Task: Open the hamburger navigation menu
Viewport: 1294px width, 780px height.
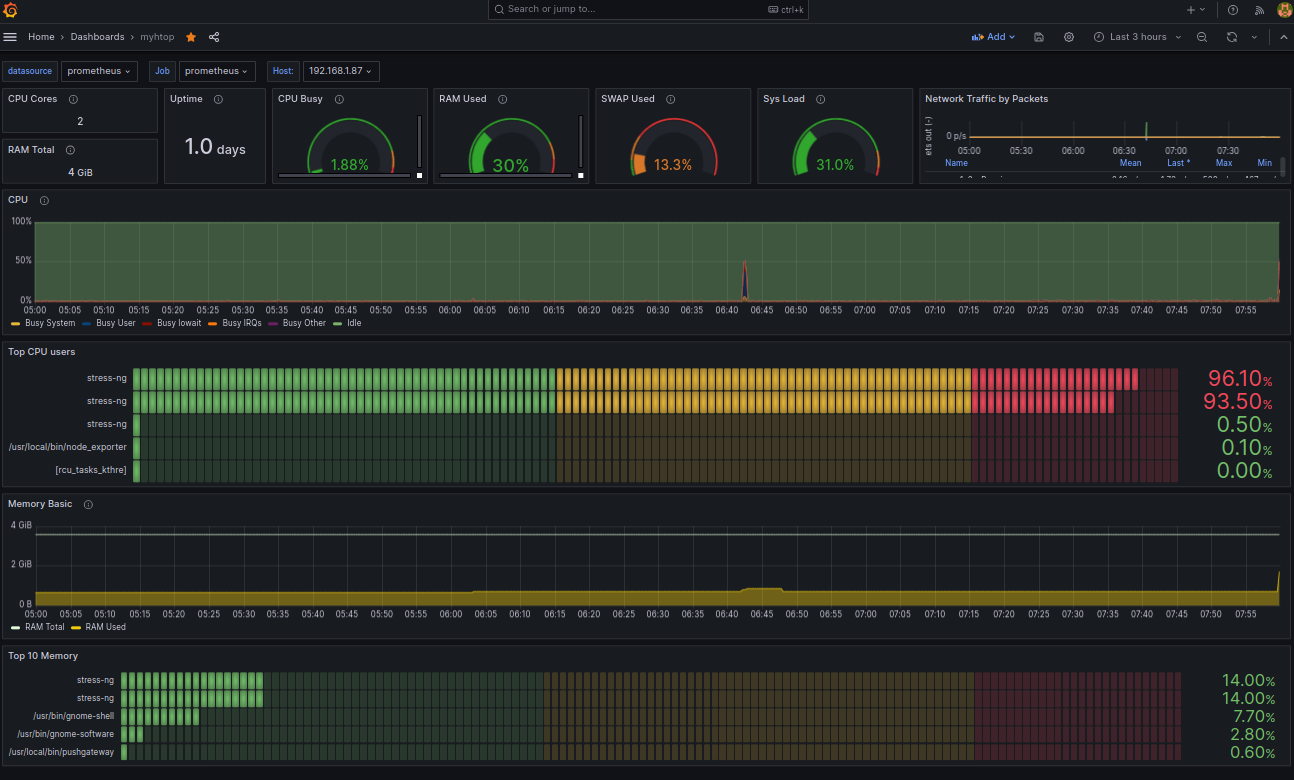Action: [10, 37]
